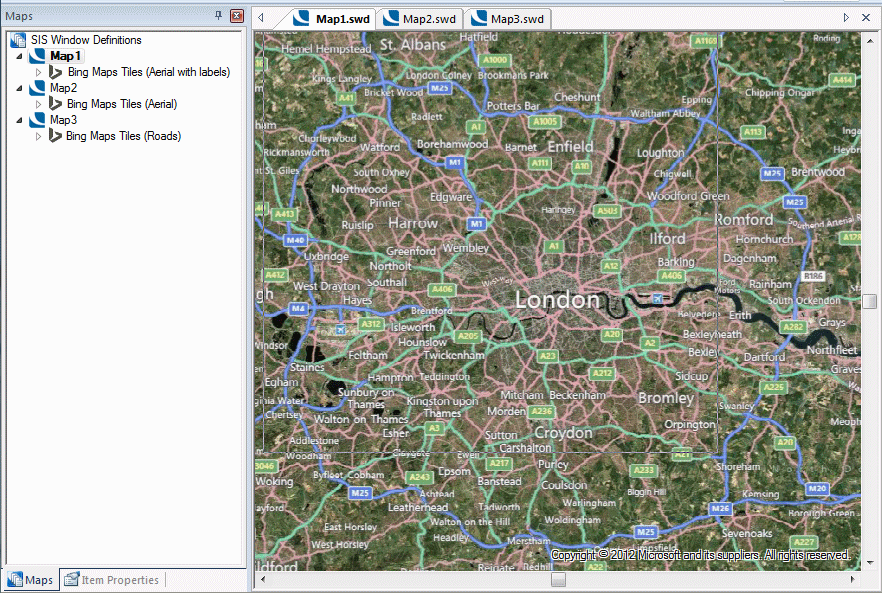Image resolution: width=882 pixels, height=593 pixels.
Task: Expand the Bing Maps Tiles (Roads) overlay
Action: 40,135
